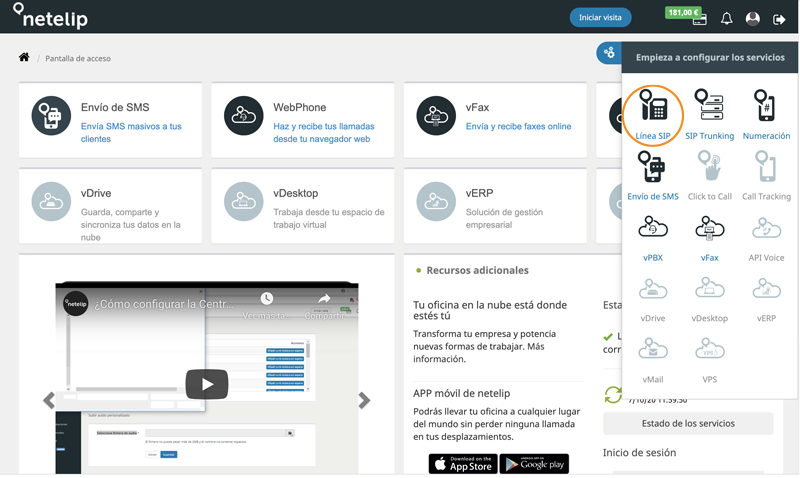
Task: Click the Iniciar visita button
Action: pyautogui.click(x=600, y=17)
